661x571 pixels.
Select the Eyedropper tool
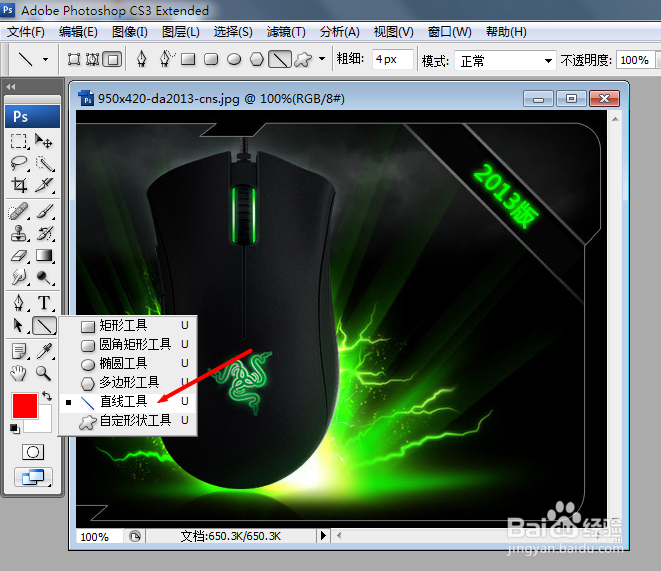(44, 351)
